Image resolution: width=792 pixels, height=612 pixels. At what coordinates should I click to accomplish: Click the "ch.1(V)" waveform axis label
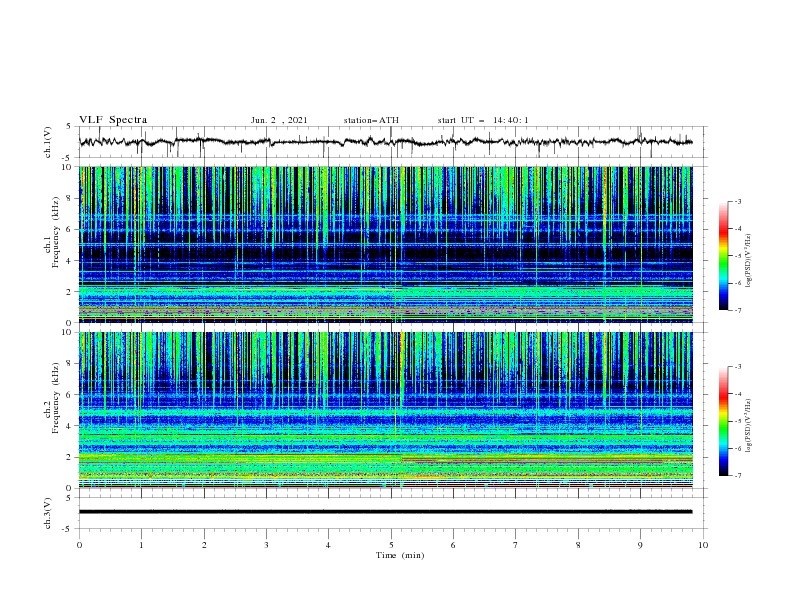click(x=48, y=142)
